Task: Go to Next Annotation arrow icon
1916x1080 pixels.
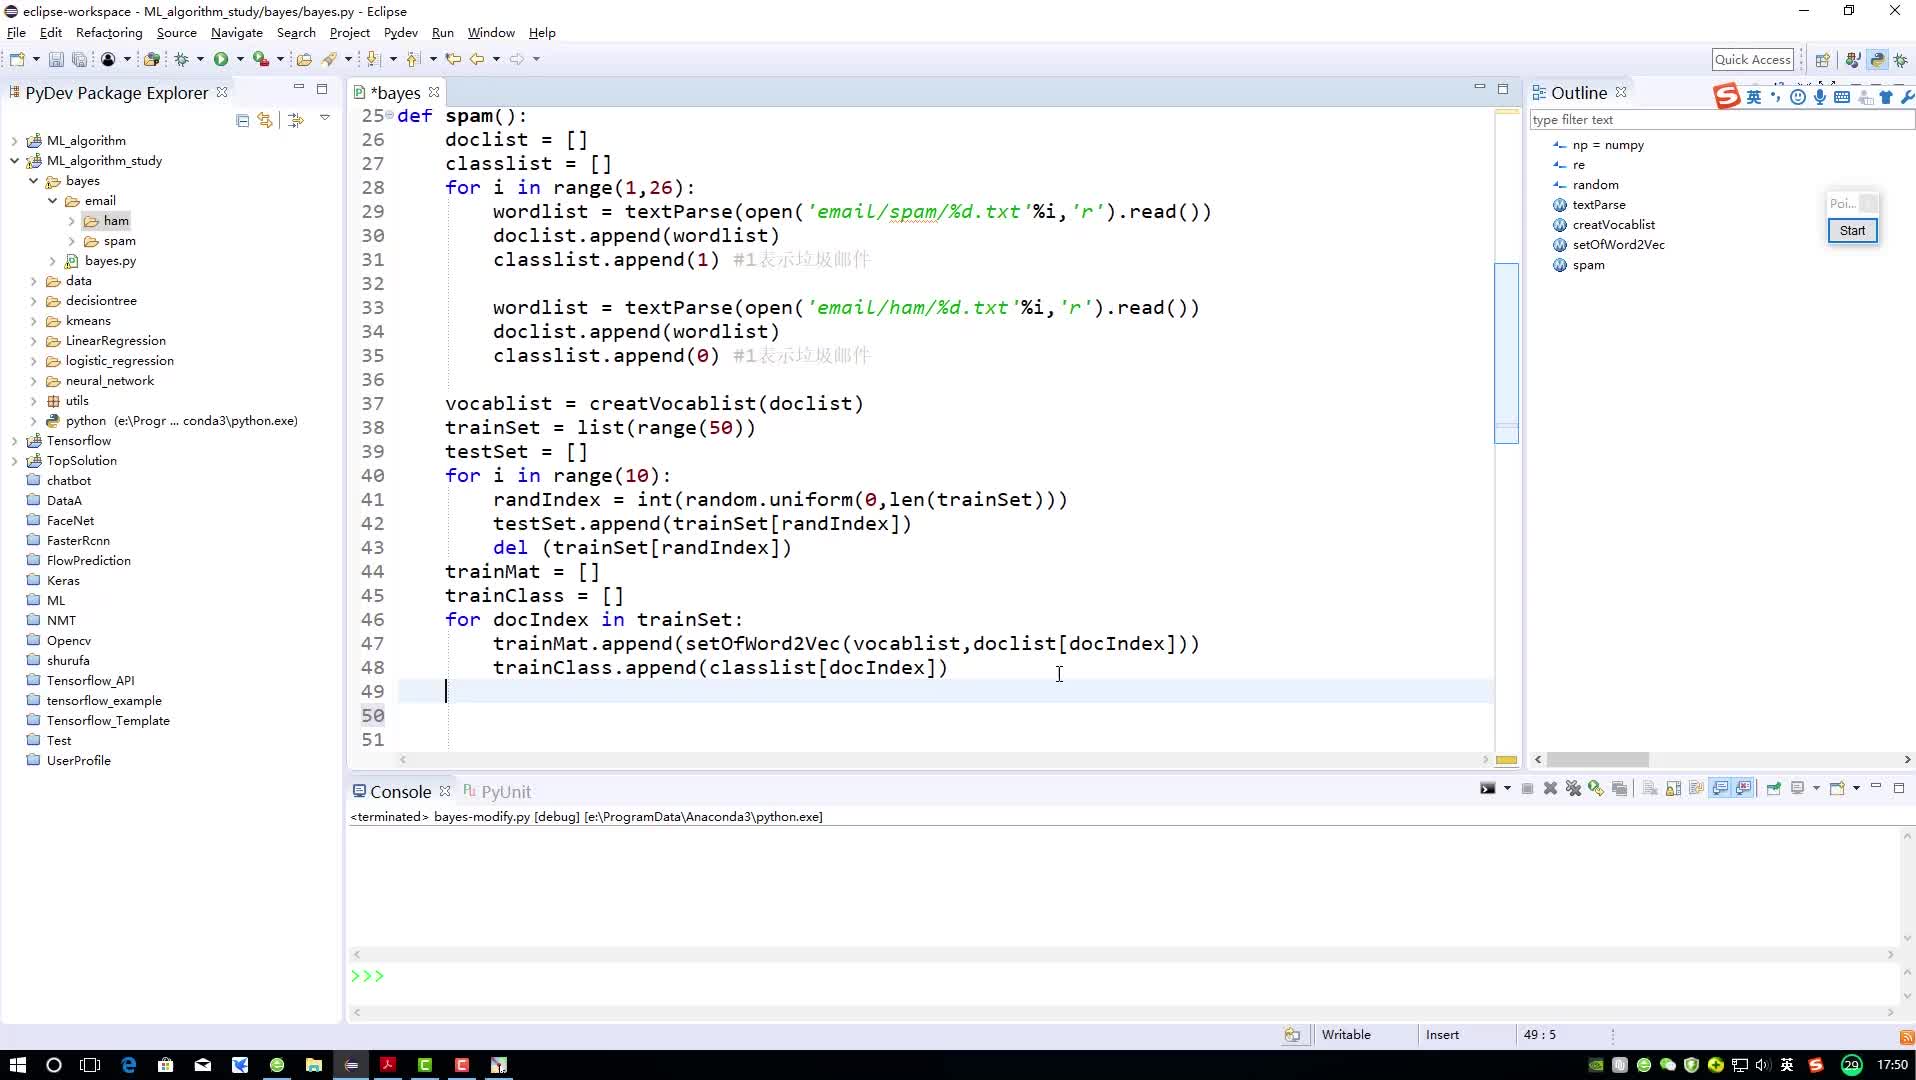Action: coord(373,59)
